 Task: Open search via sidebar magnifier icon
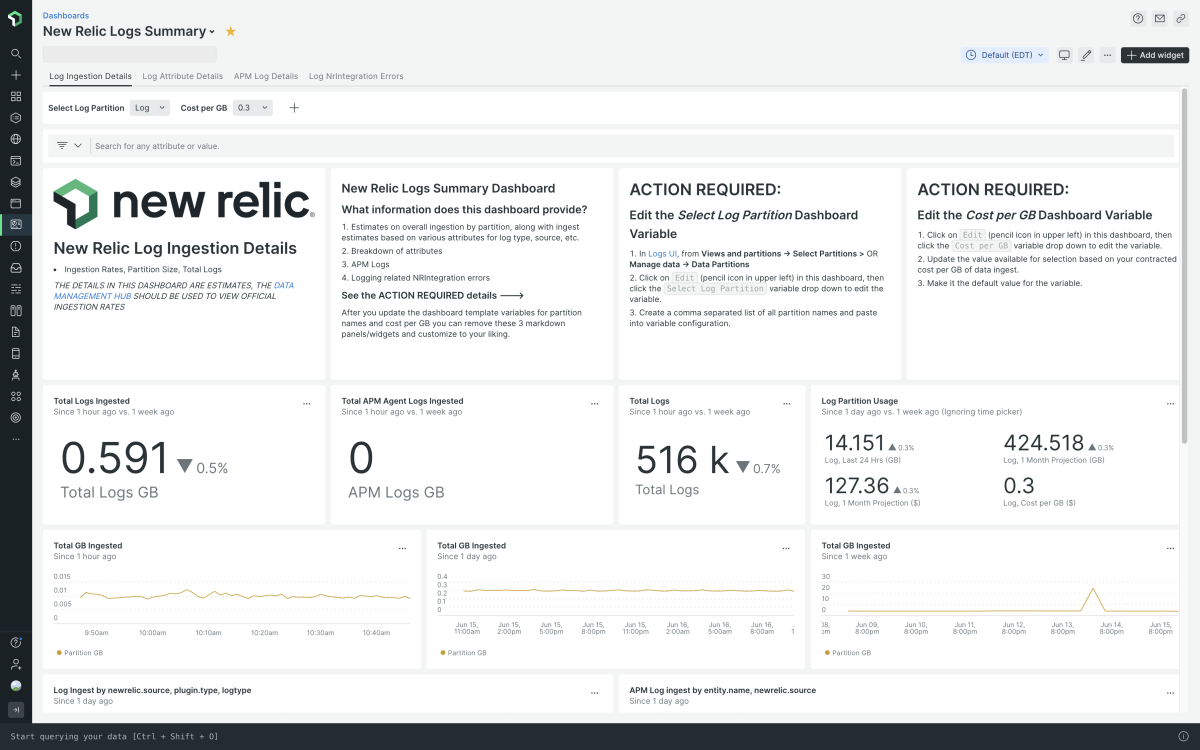click(x=15, y=54)
